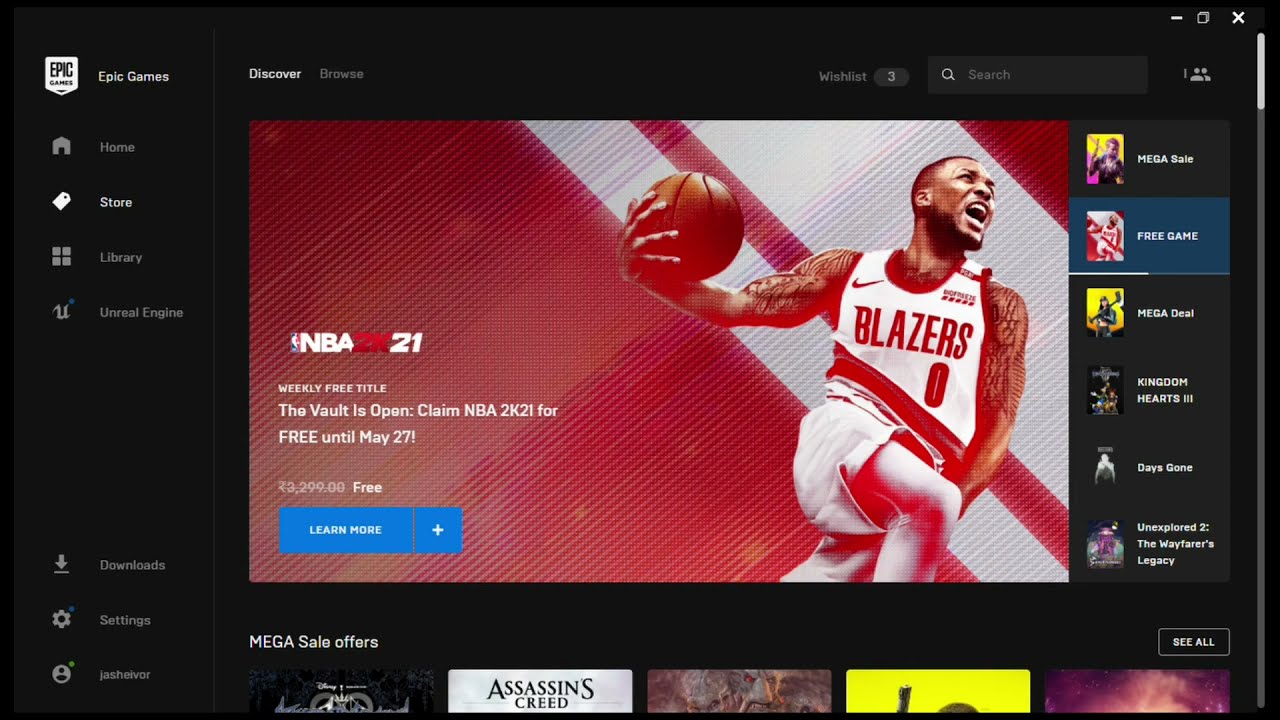Viewport: 1280px width, 720px height.
Task: Click the vertical scrollbar on right
Action: click(1261, 70)
